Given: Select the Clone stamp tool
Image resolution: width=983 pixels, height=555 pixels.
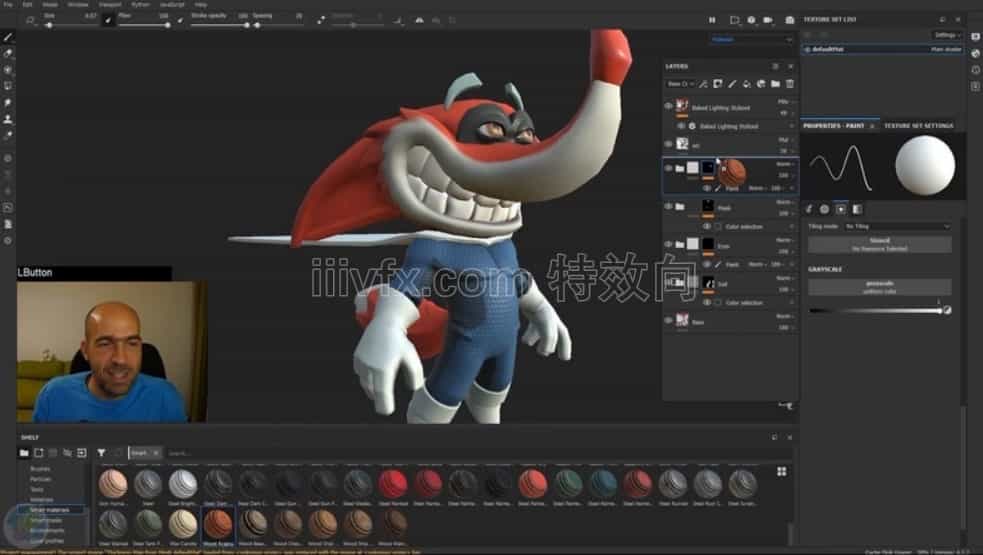Looking at the screenshot, I should tap(8, 119).
